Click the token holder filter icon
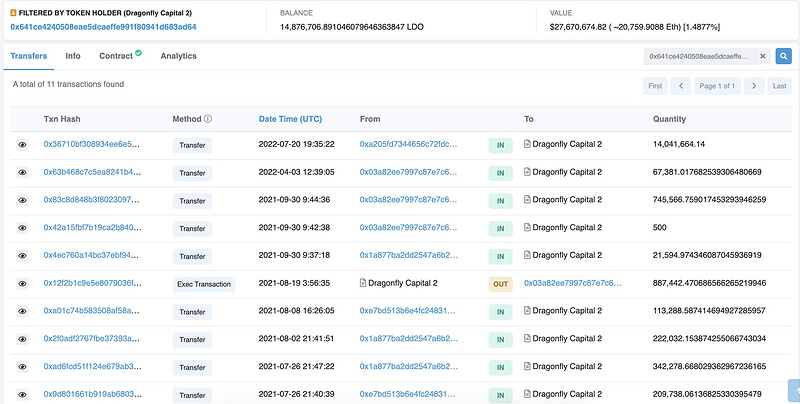The image size is (800, 404). tap(13, 13)
